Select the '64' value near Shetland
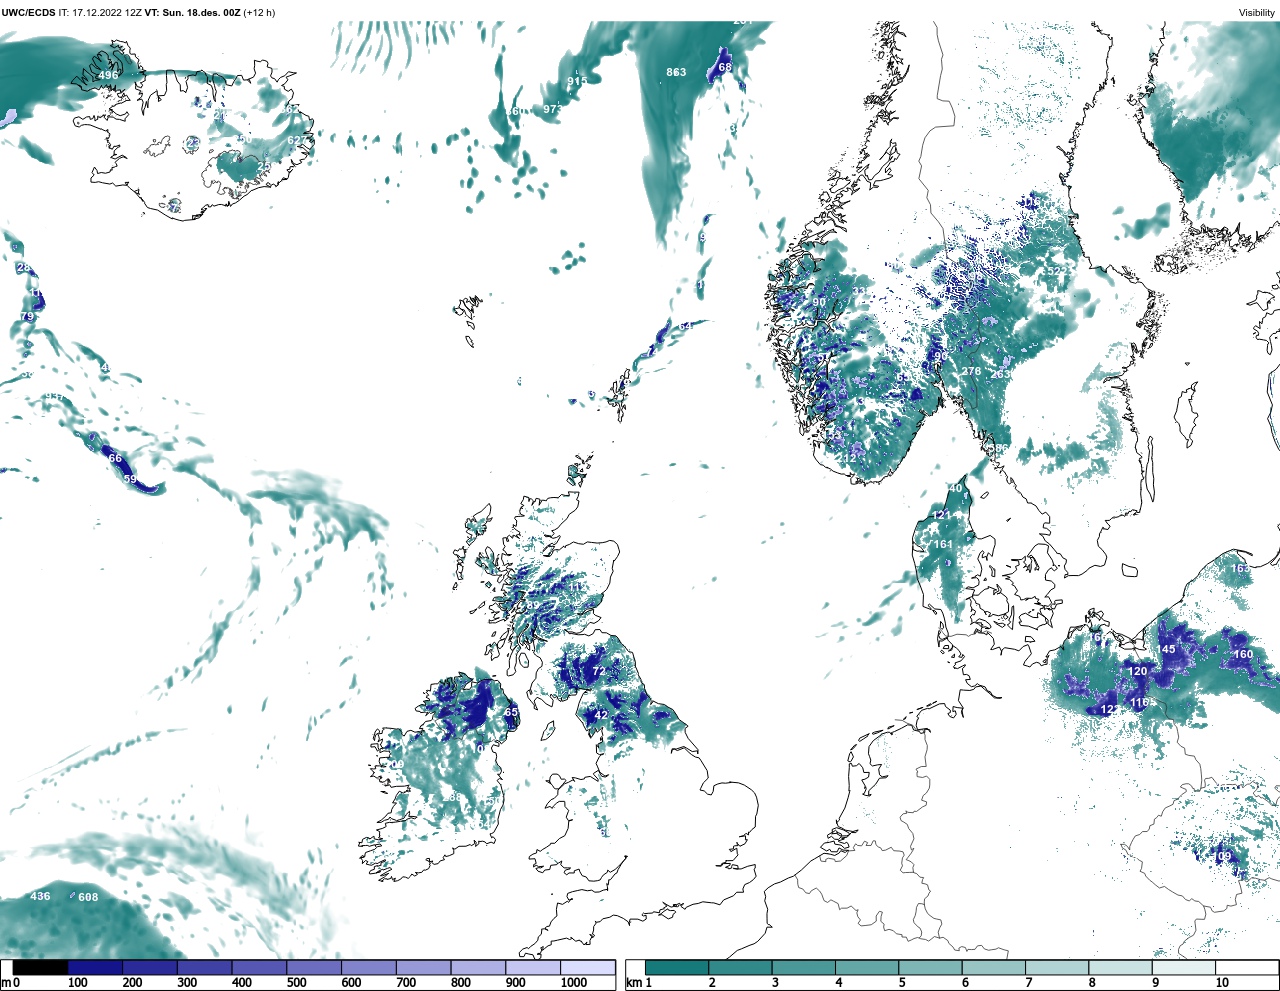 tap(685, 326)
